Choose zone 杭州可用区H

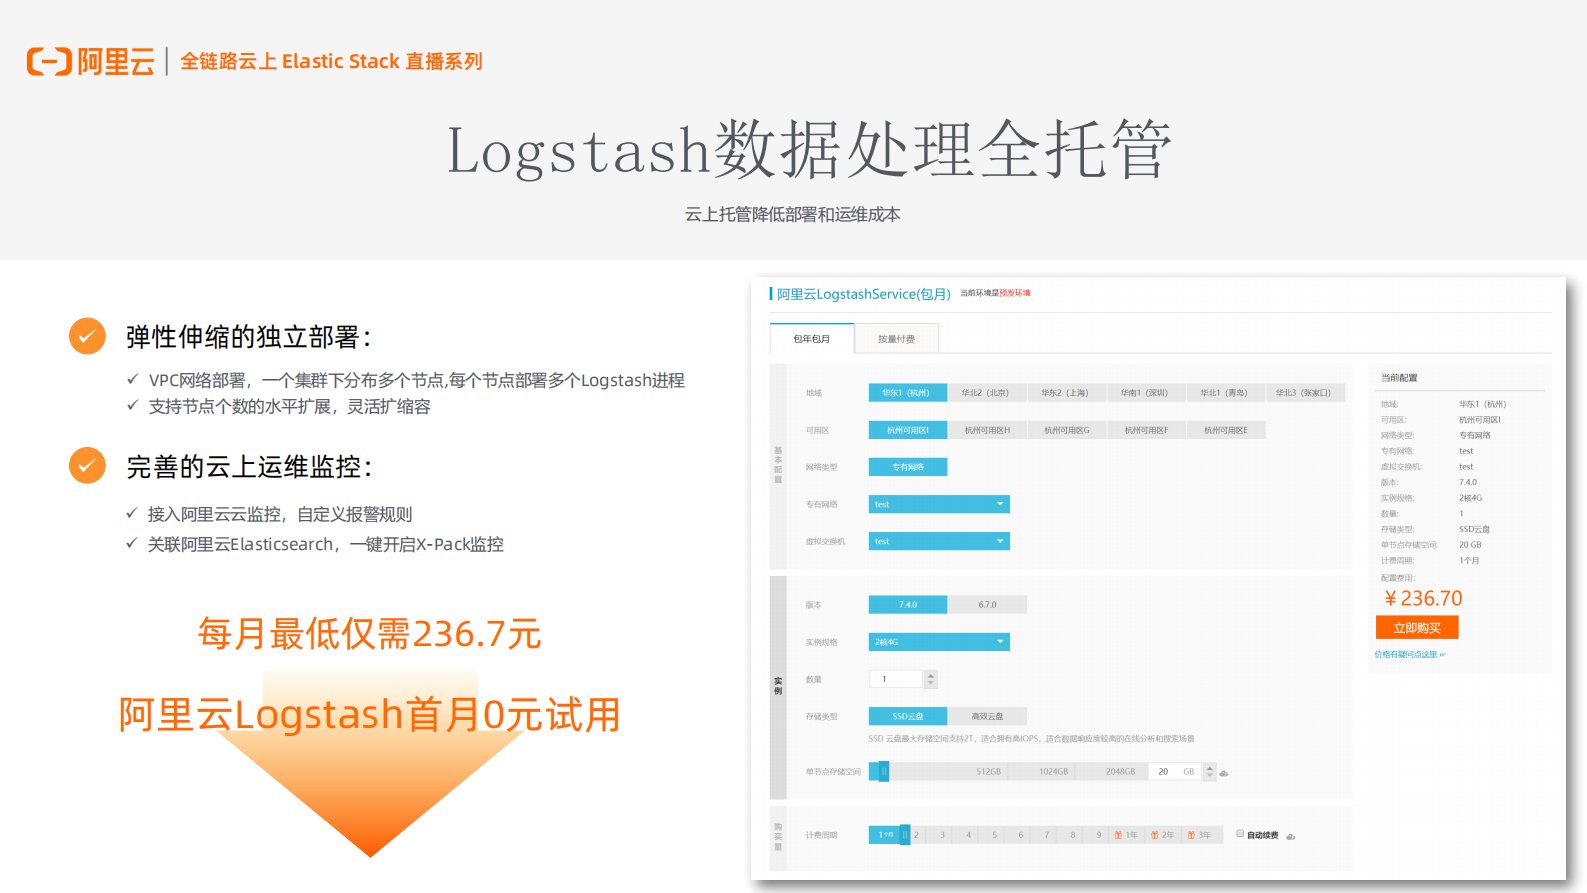[x=986, y=430]
